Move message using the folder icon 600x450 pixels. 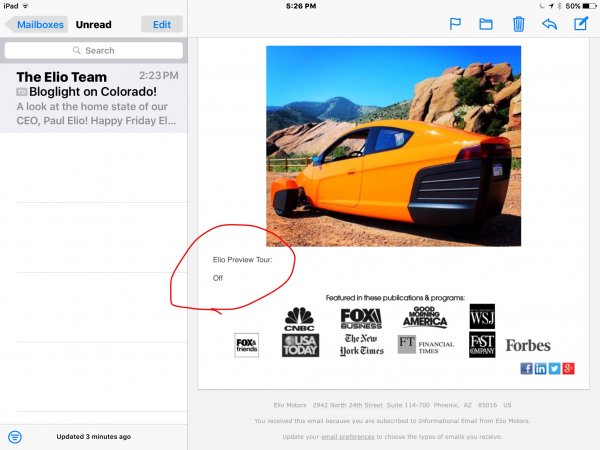click(x=486, y=24)
